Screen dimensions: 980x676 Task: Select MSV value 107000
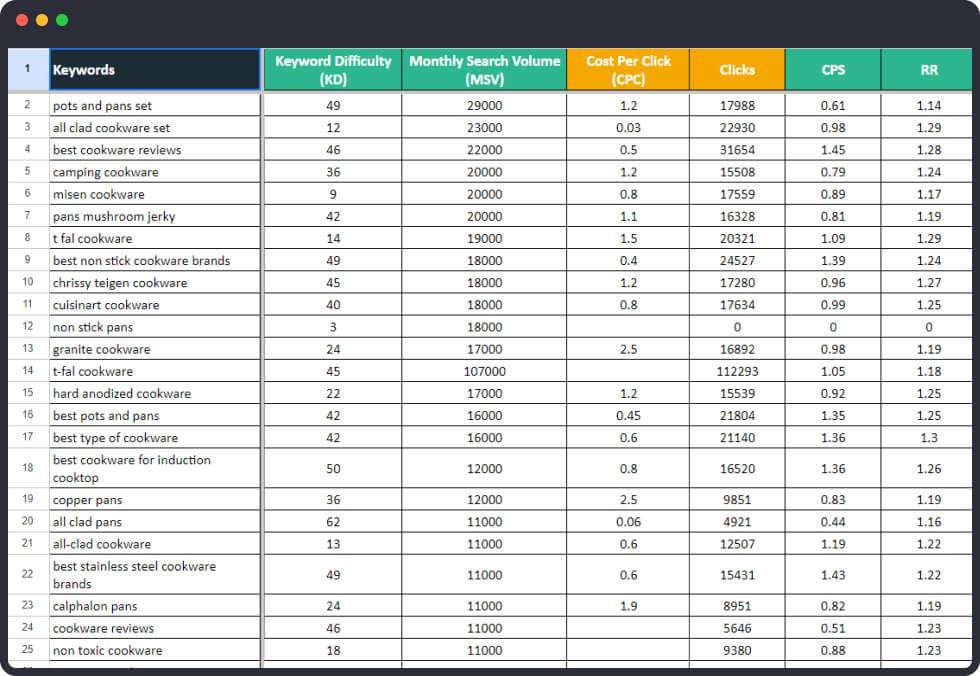(484, 371)
